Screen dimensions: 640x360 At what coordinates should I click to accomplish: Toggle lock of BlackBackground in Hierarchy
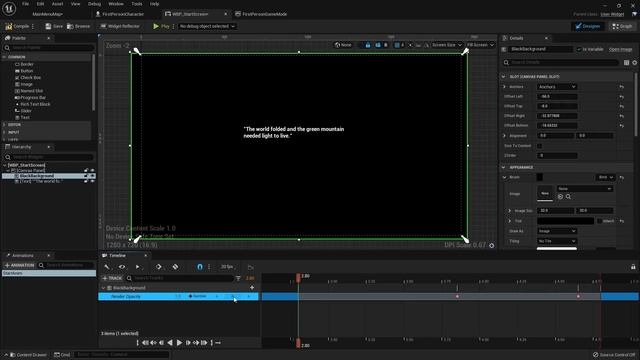[86, 176]
